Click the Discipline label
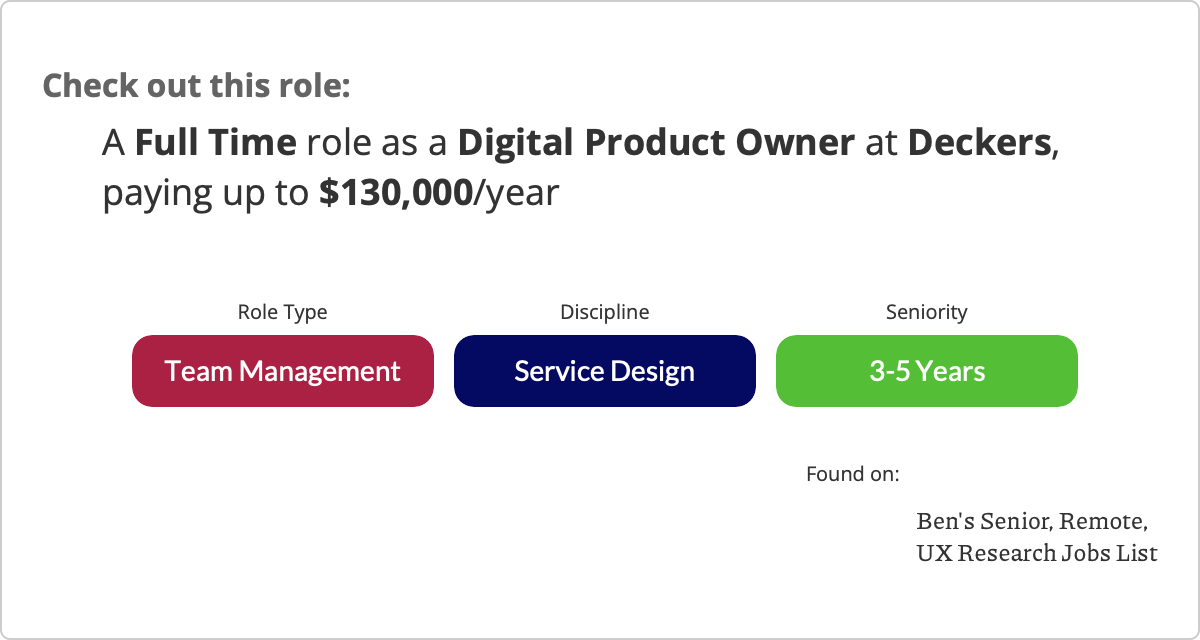The width and height of the screenshot is (1200, 640). 604,312
